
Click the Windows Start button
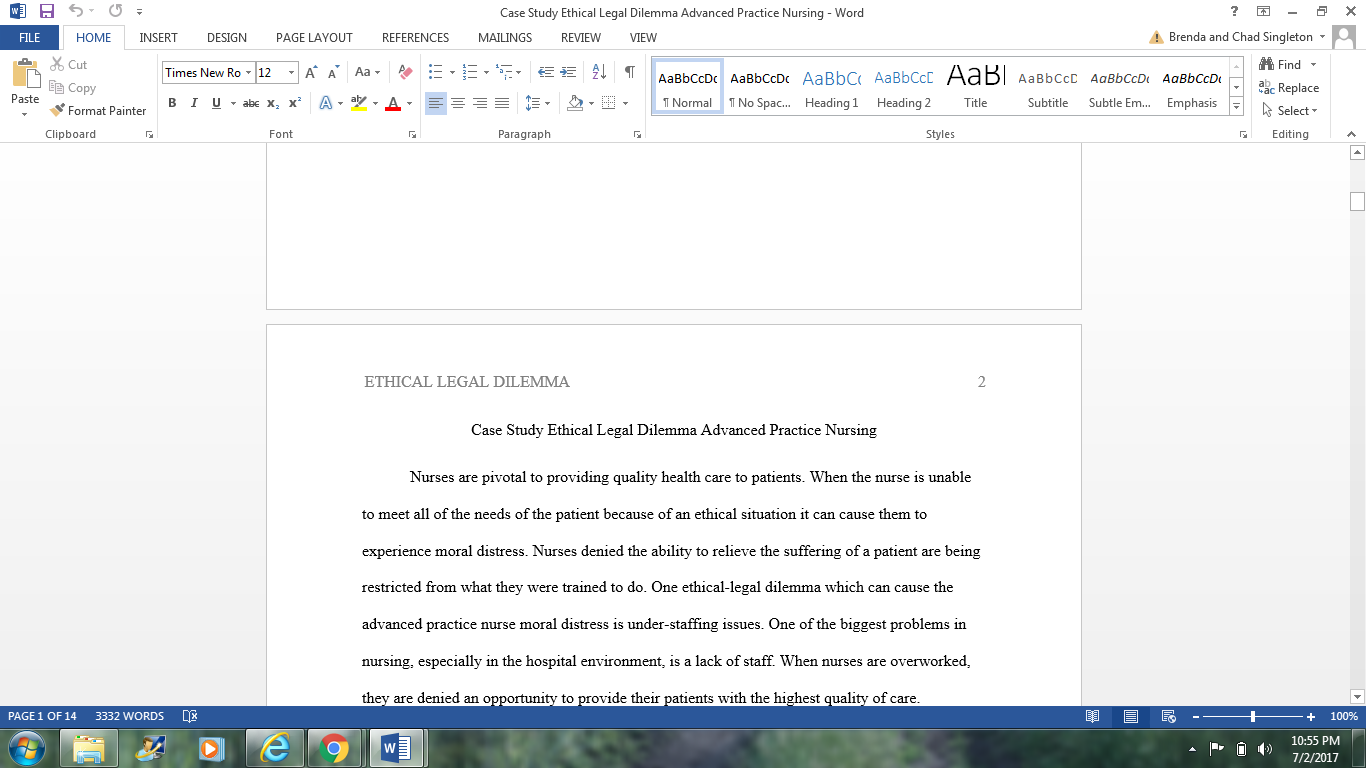26,748
